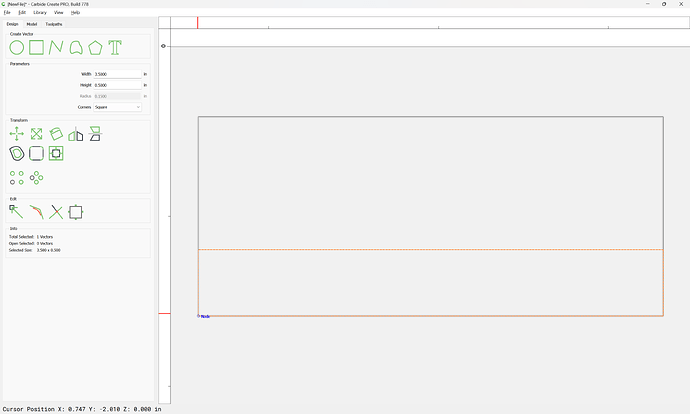Activate the Node Edit tool

tap(17, 212)
